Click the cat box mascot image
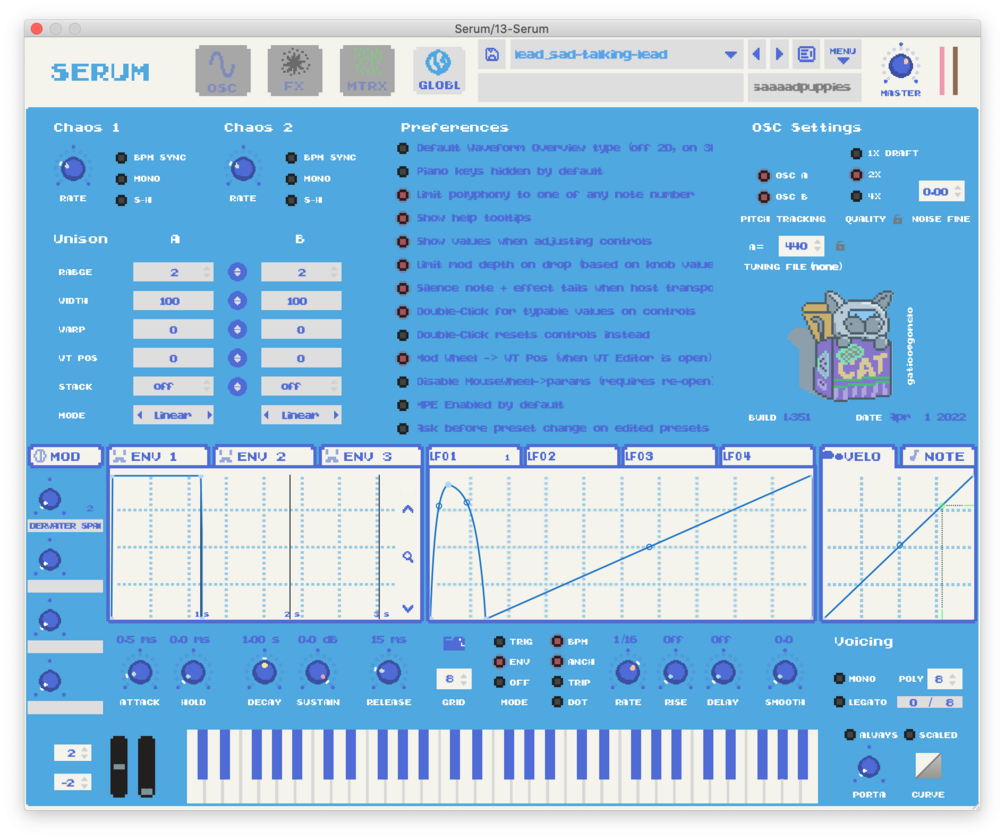The image size is (1005, 839). (x=841, y=345)
